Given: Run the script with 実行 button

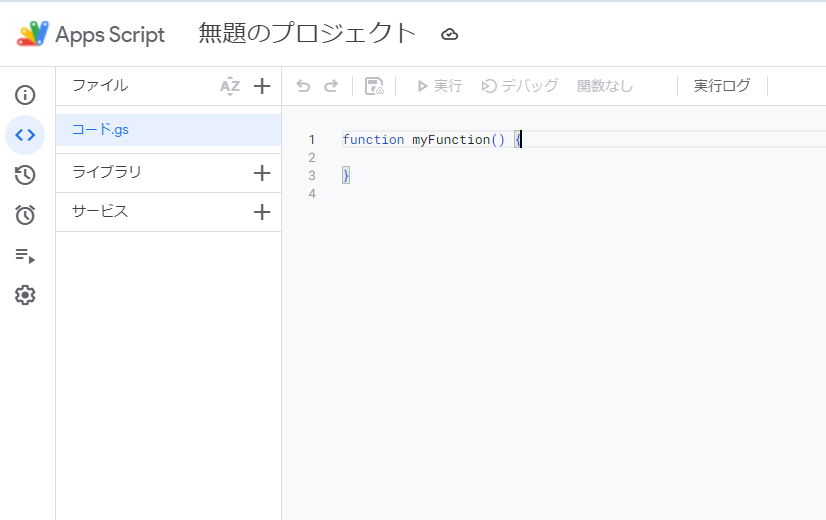Looking at the screenshot, I should click(439, 86).
